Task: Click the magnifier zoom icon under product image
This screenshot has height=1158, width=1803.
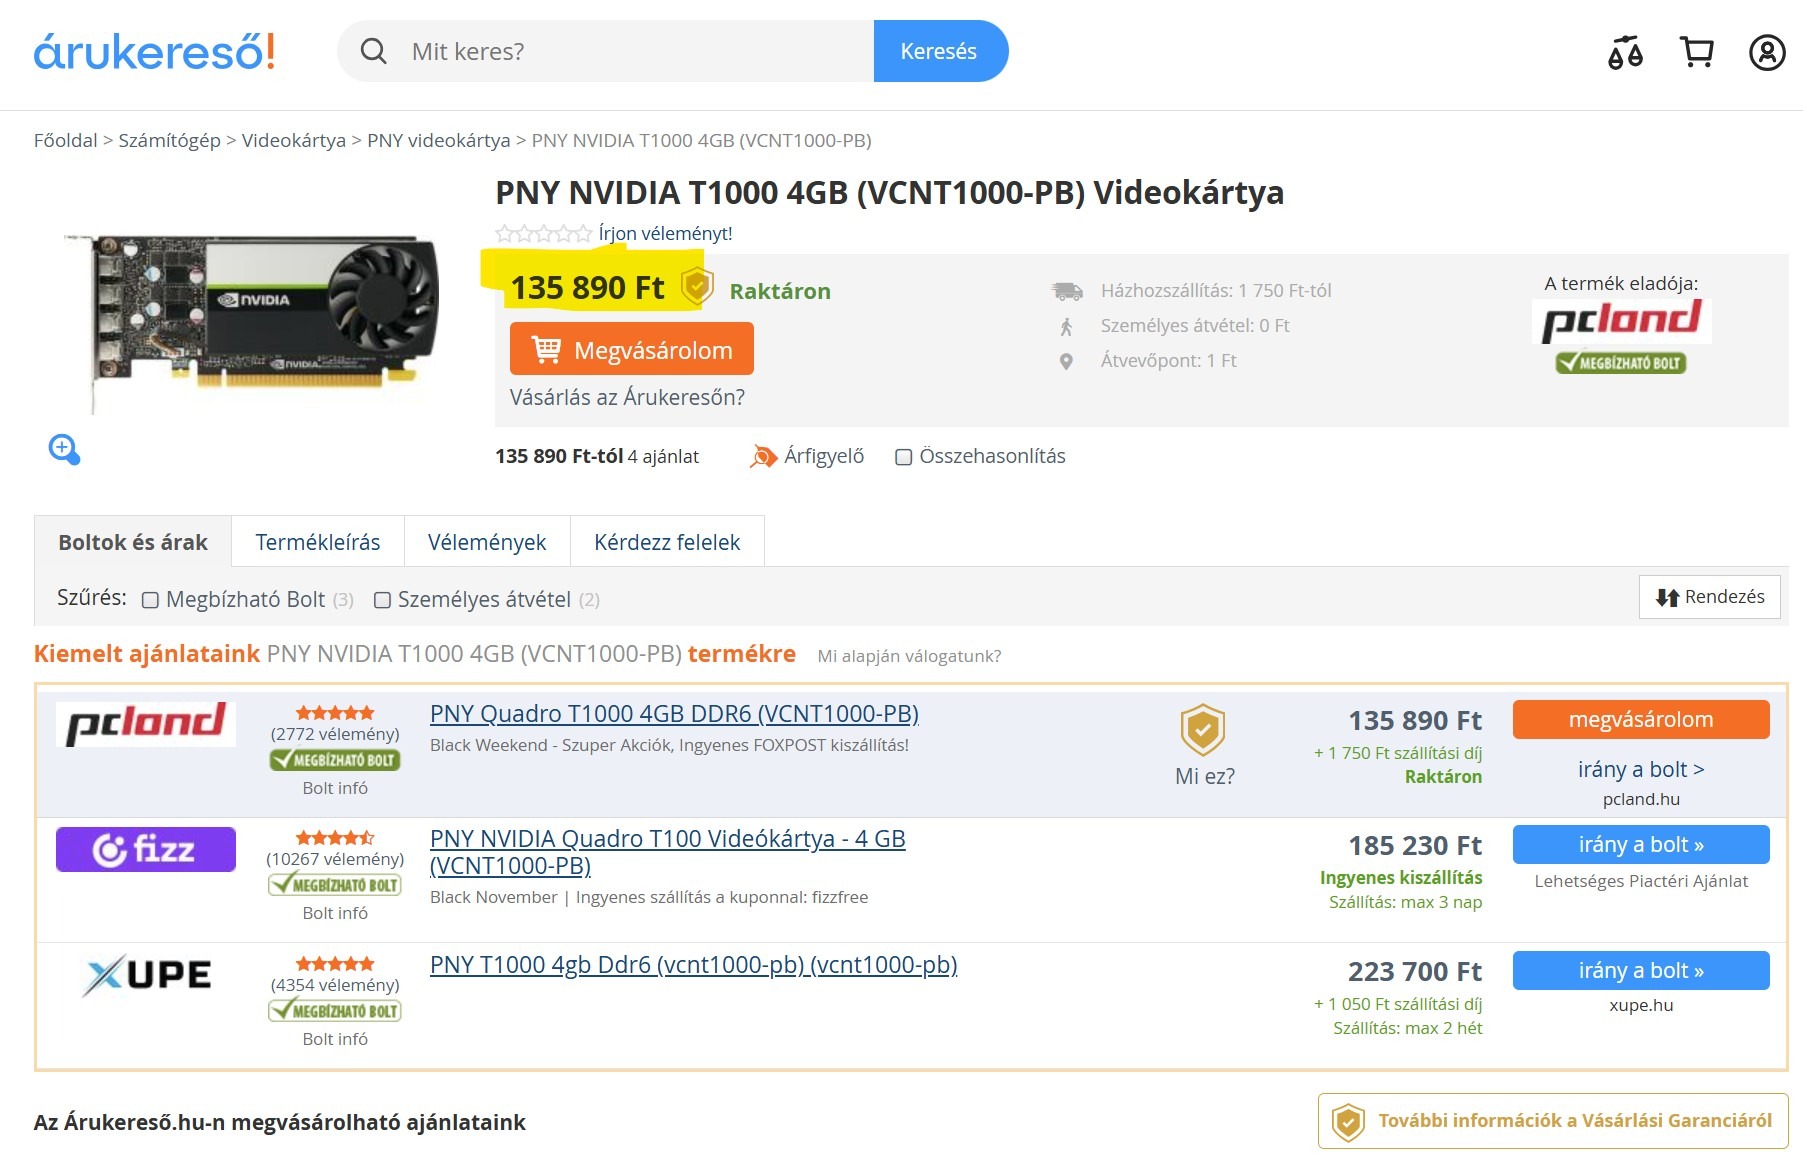Action: (x=64, y=450)
